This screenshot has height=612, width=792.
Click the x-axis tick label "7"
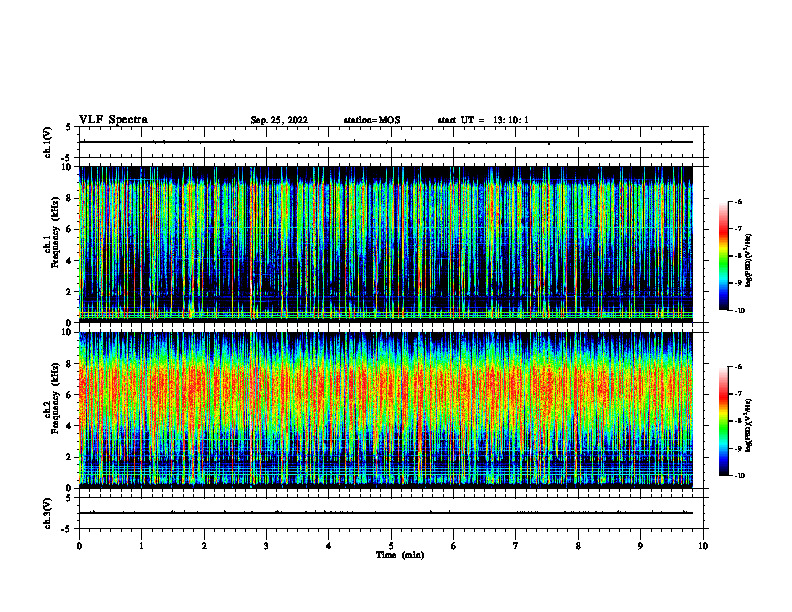point(516,546)
